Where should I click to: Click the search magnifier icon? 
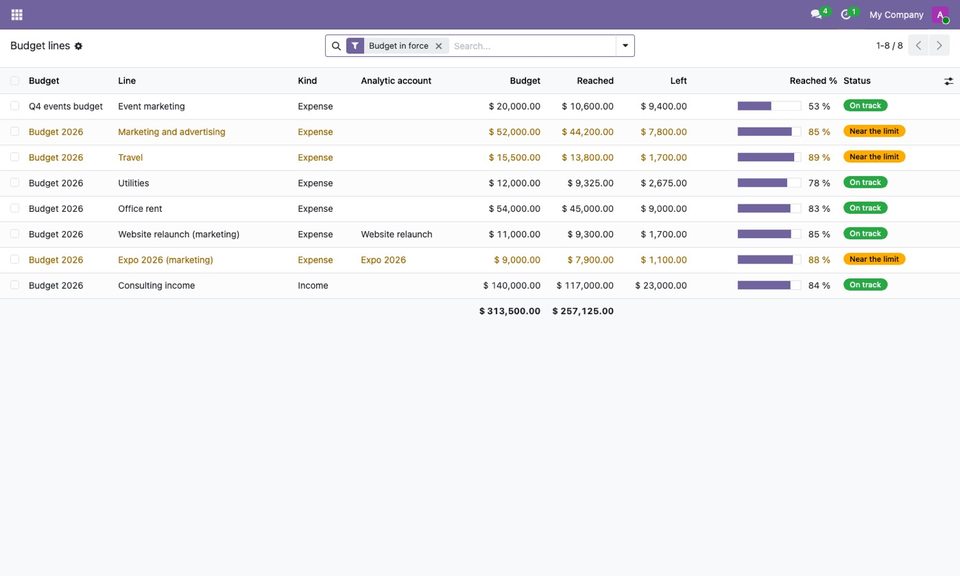pos(336,46)
